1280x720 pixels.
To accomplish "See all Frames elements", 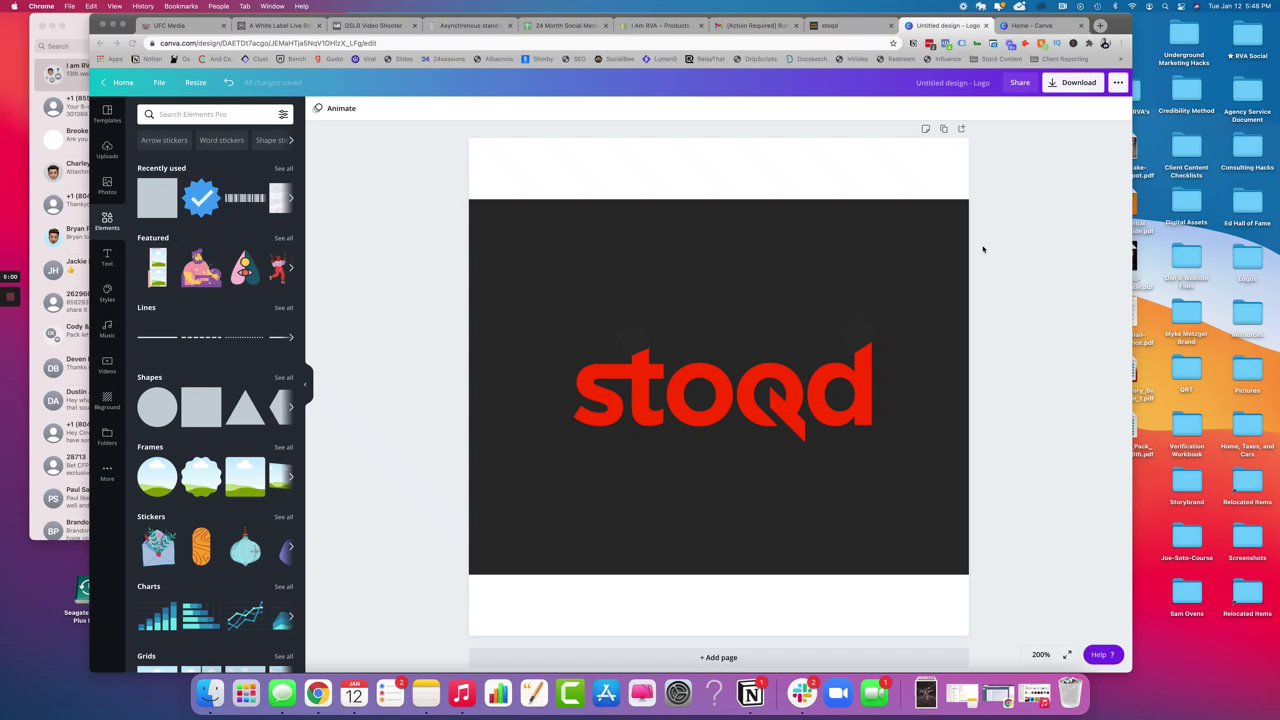I will click(x=284, y=447).
